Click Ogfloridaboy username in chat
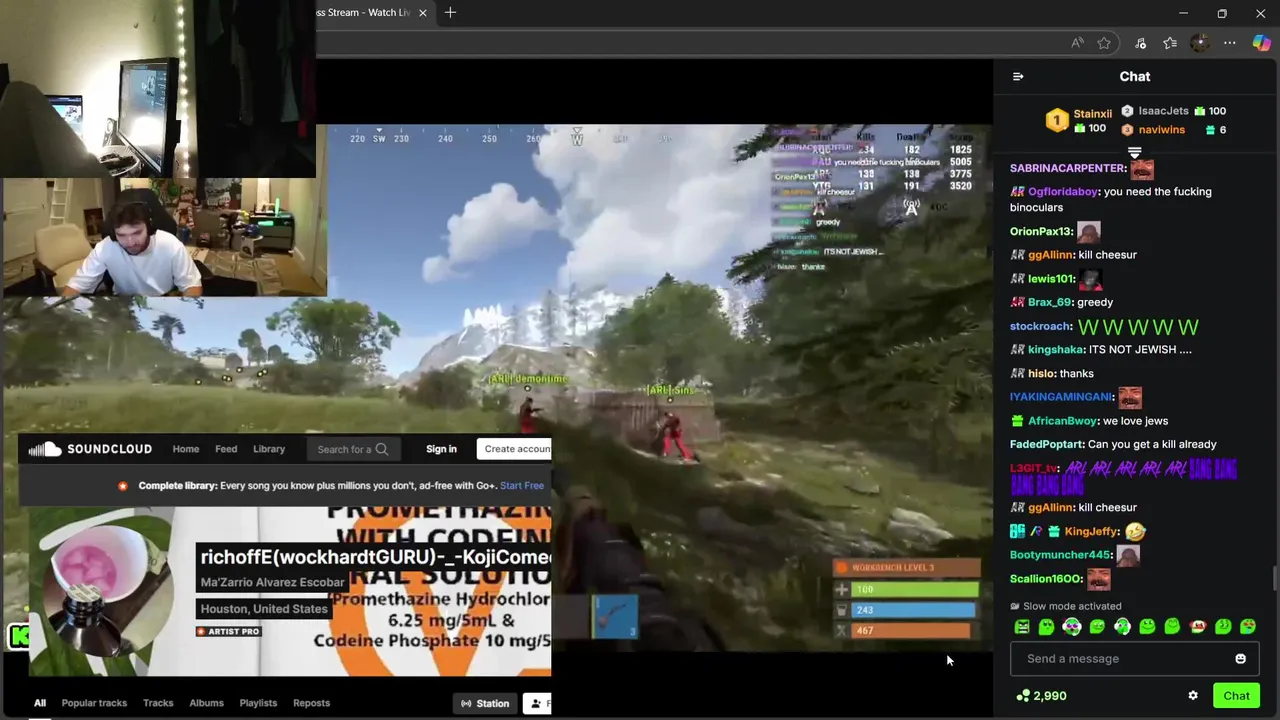 point(1063,192)
